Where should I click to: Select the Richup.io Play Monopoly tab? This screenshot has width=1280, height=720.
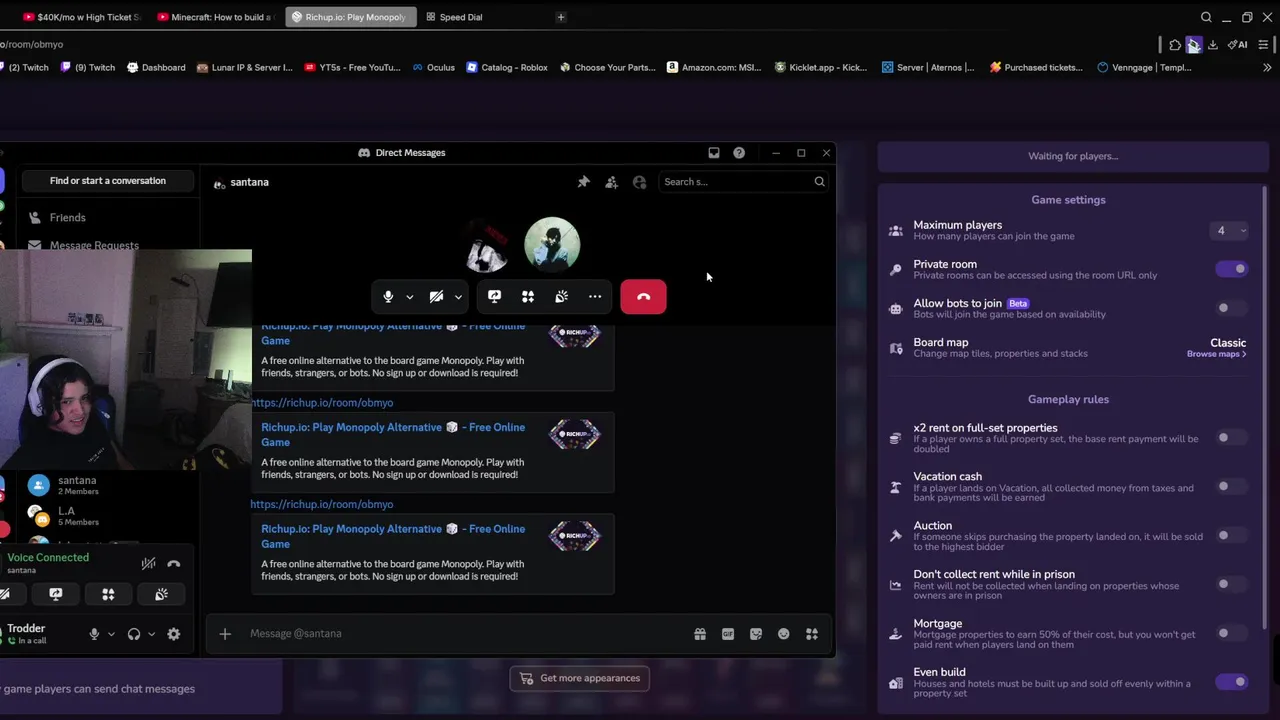click(350, 17)
